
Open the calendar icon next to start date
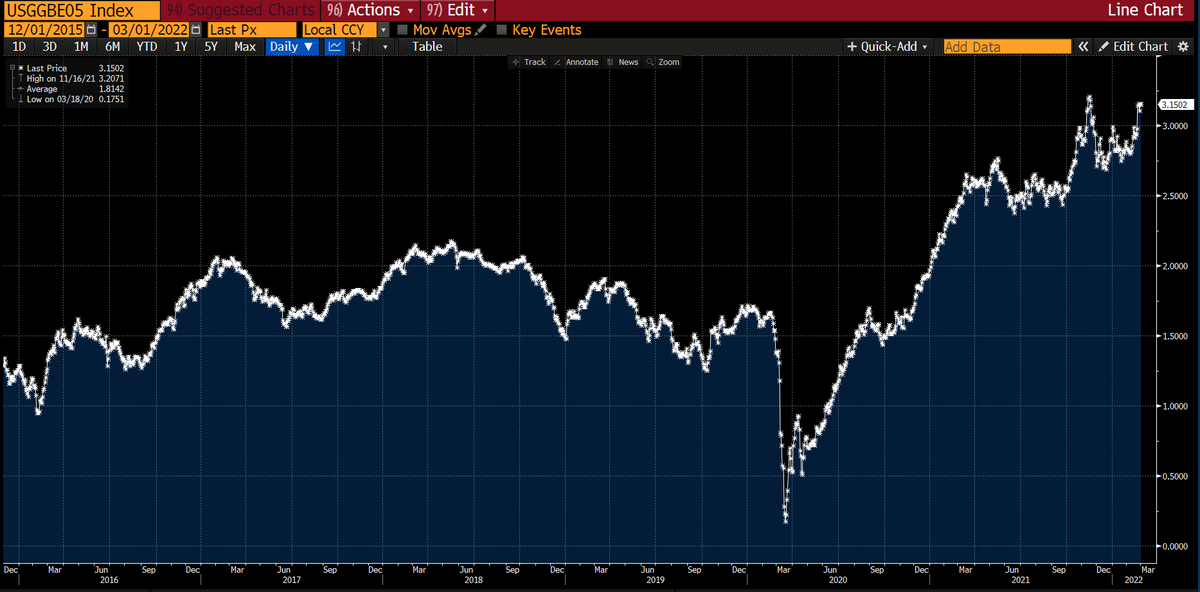[89, 29]
